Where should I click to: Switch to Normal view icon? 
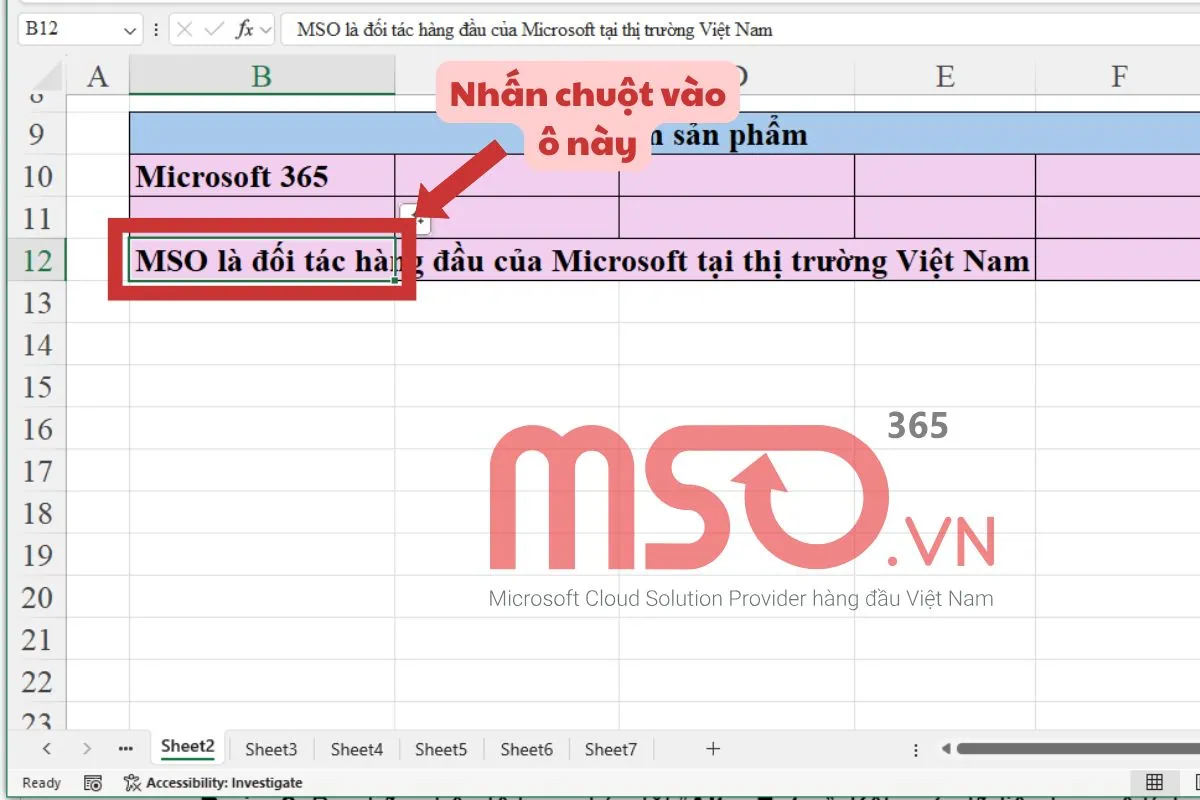[1154, 783]
